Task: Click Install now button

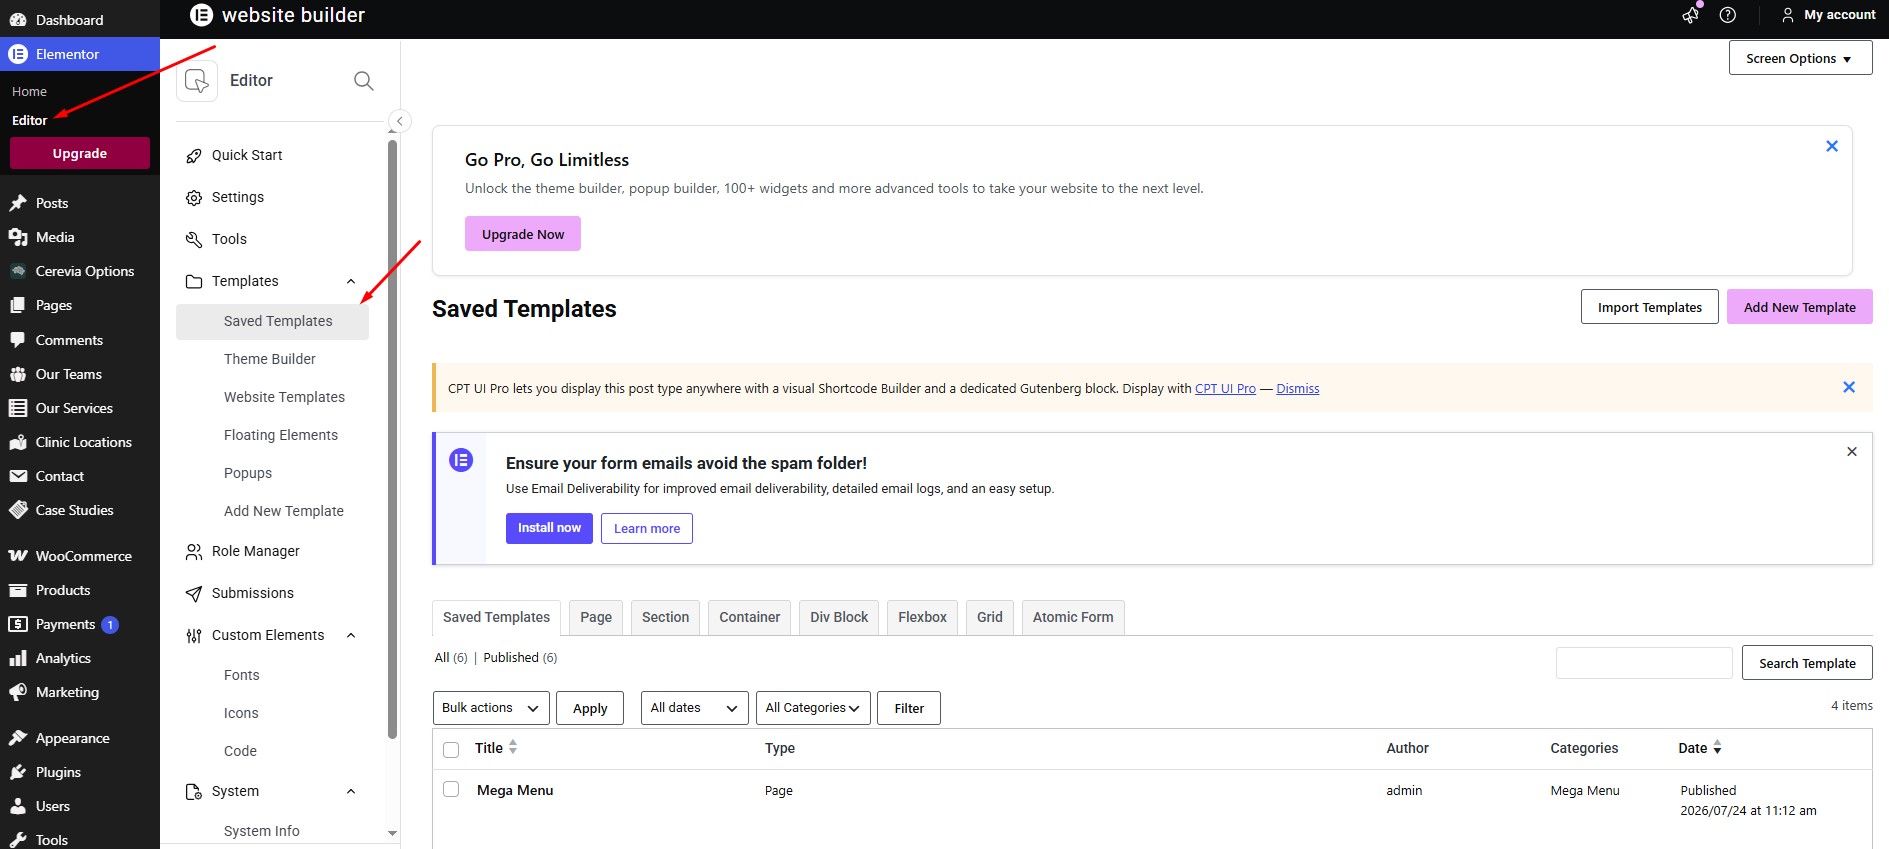Action: (549, 528)
